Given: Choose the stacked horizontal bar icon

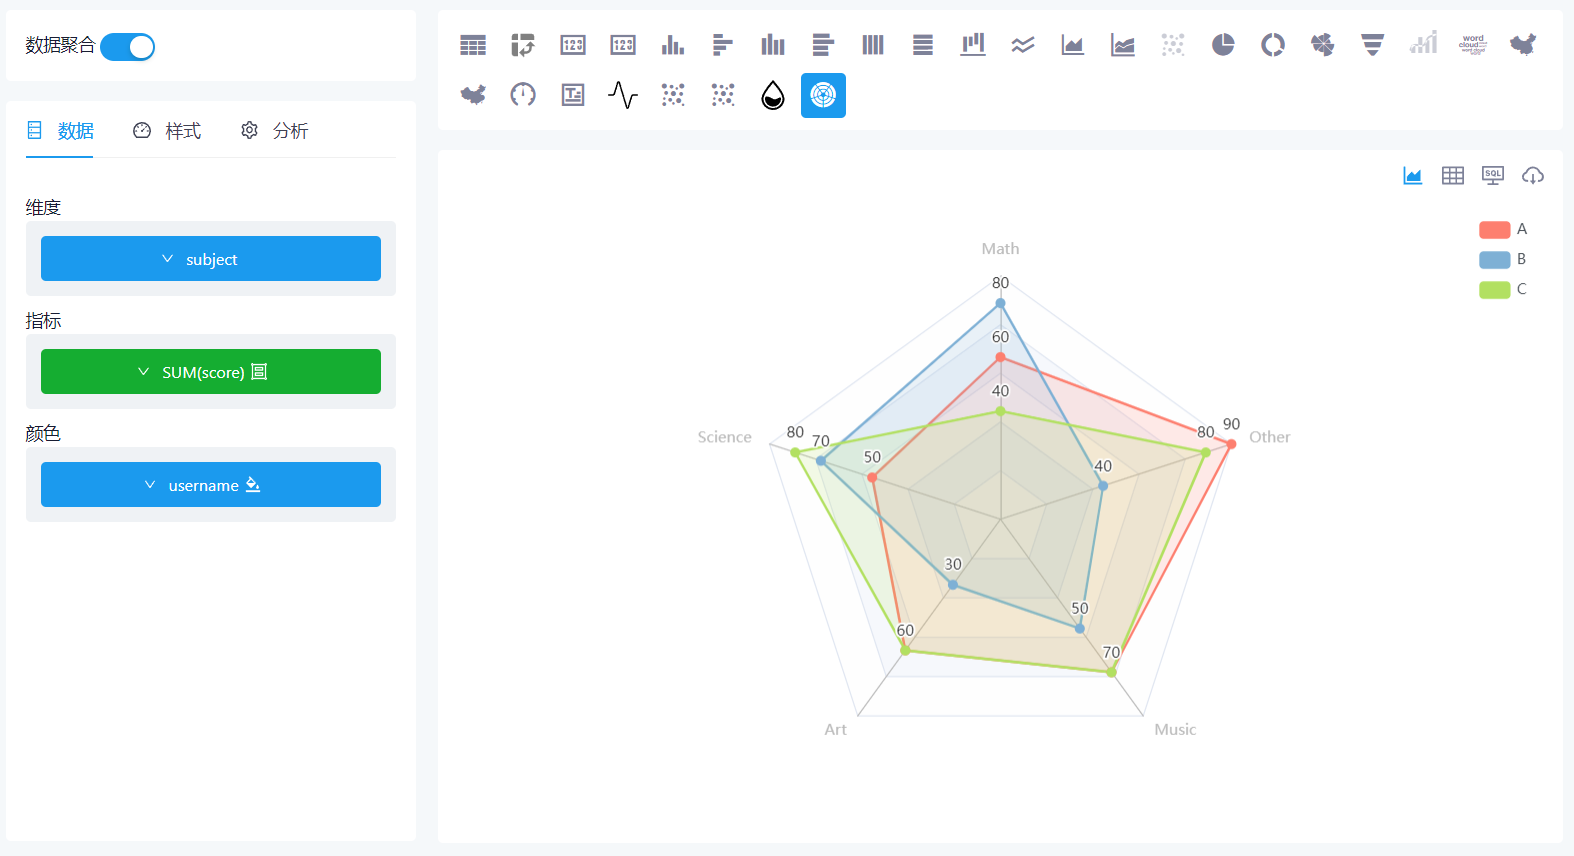Looking at the screenshot, I should point(823,45).
